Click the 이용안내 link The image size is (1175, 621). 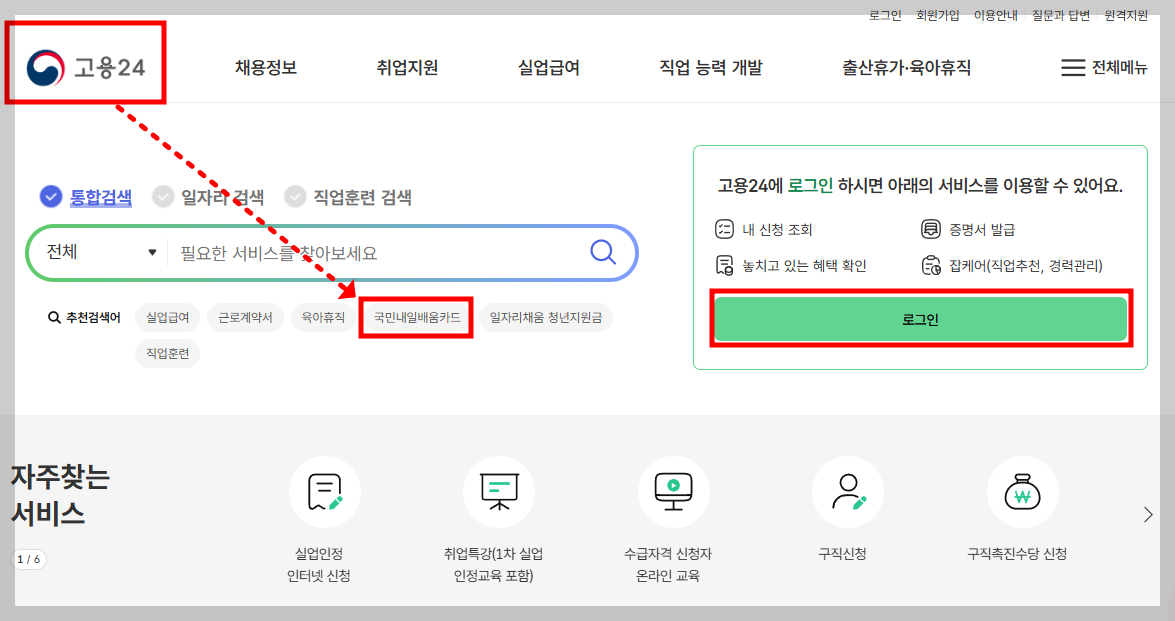(995, 16)
